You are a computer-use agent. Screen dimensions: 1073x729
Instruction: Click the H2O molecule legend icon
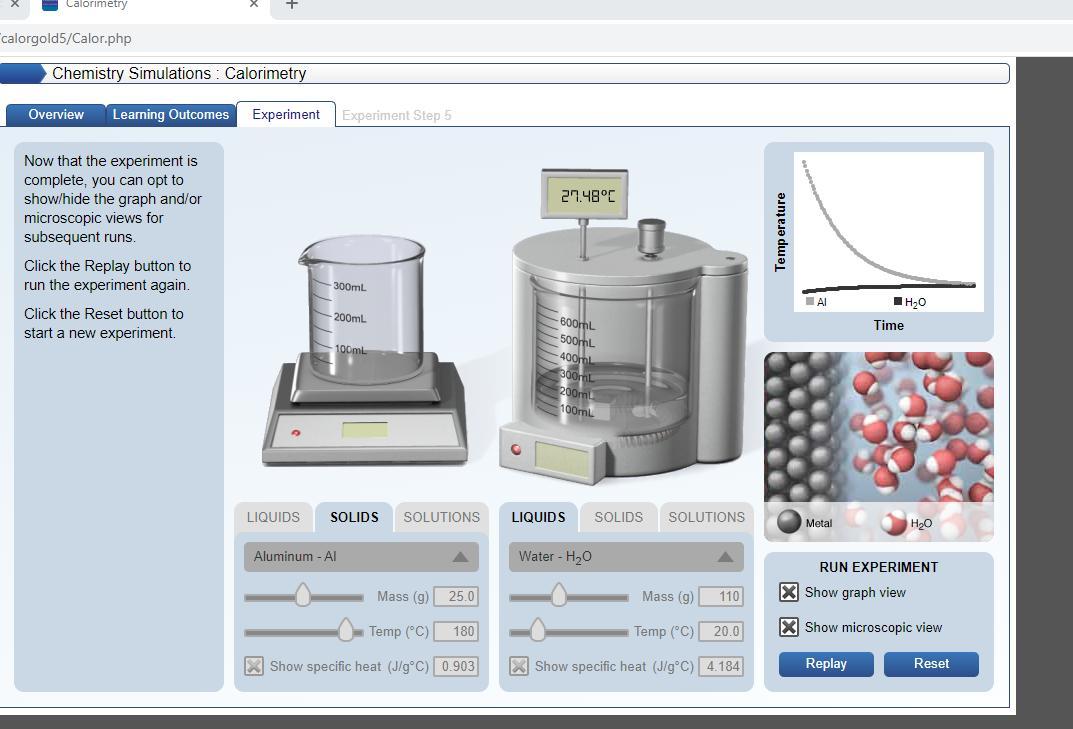point(894,523)
